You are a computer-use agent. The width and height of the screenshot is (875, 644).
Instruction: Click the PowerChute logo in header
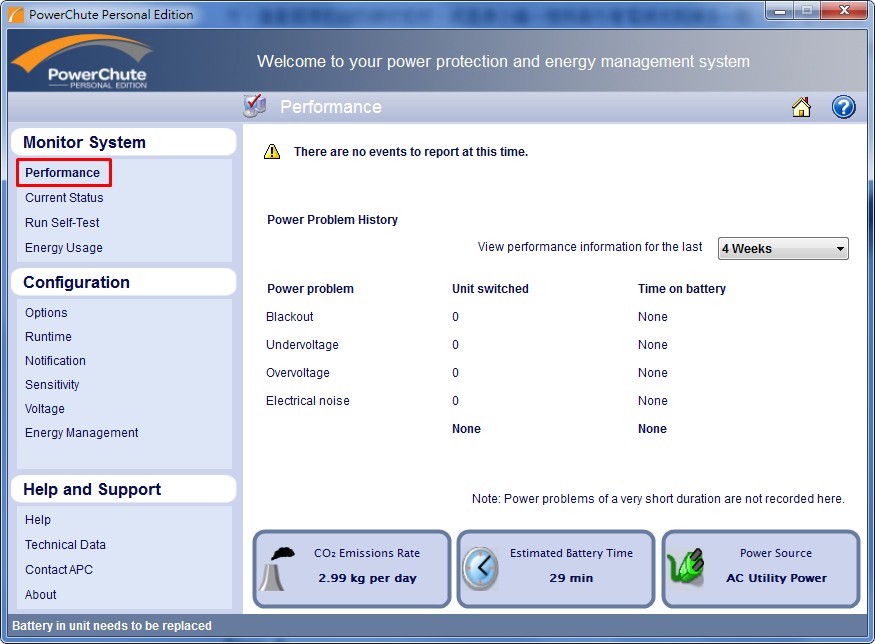[x=83, y=63]
